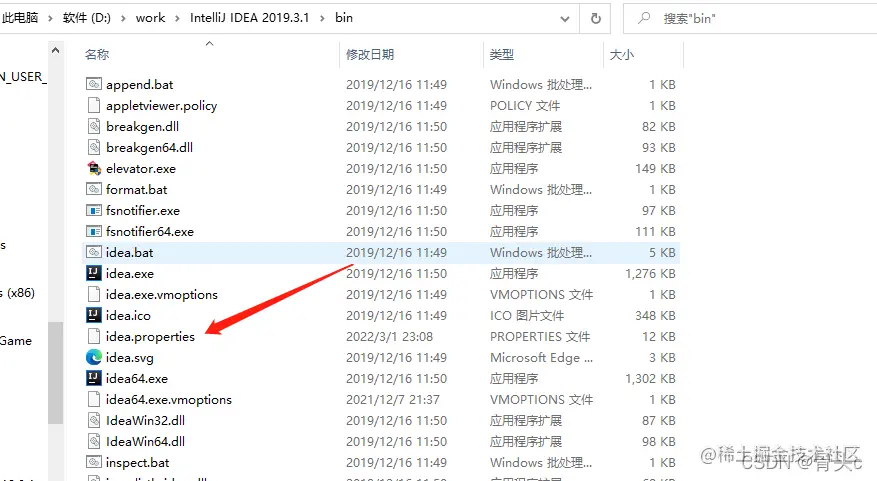Viewport: 877px width, 481px height.
Task: Click the navigation pane scroll up arrow
Action: pos(55,51)
